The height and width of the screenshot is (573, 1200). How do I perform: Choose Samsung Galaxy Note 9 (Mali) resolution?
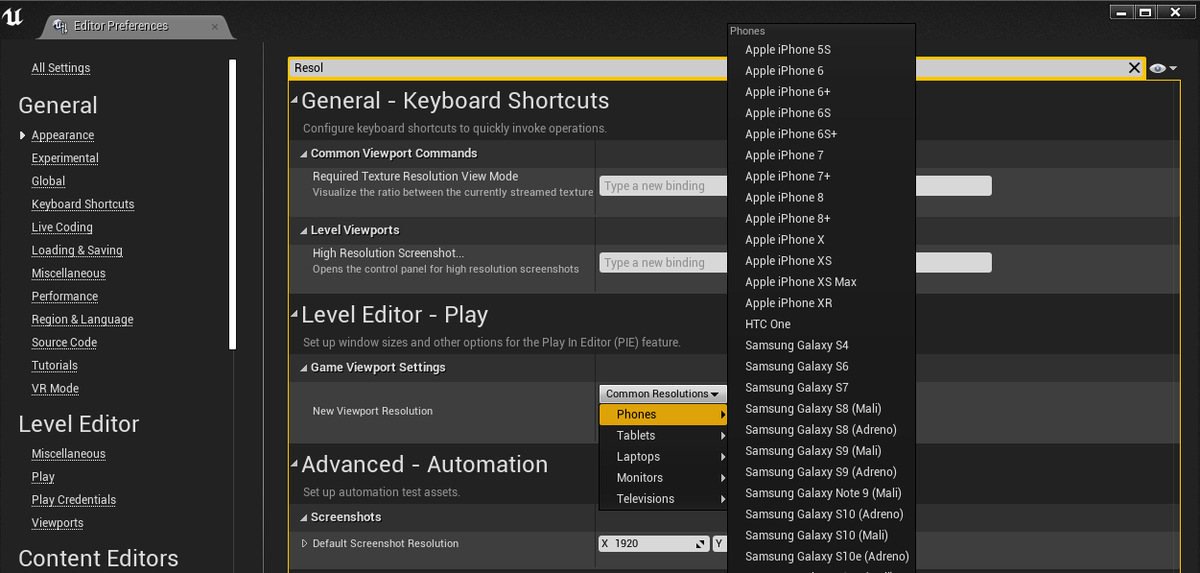(821, 493)
